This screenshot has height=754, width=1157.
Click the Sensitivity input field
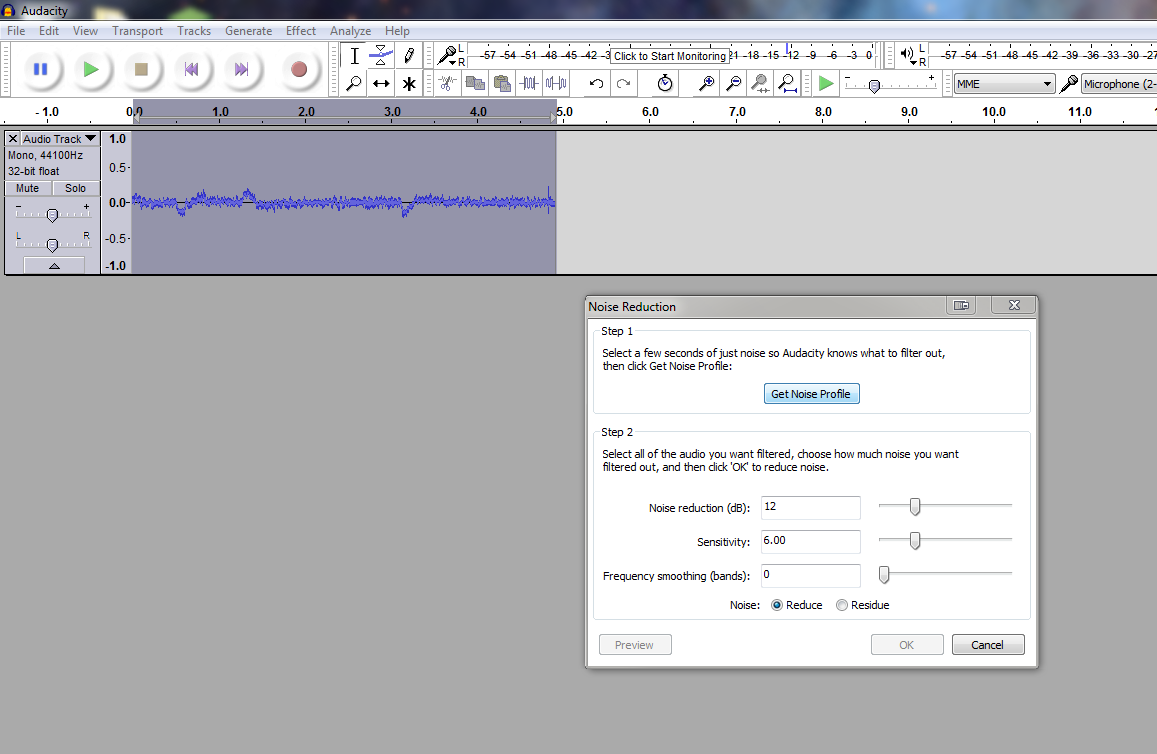tap(810, 542)
